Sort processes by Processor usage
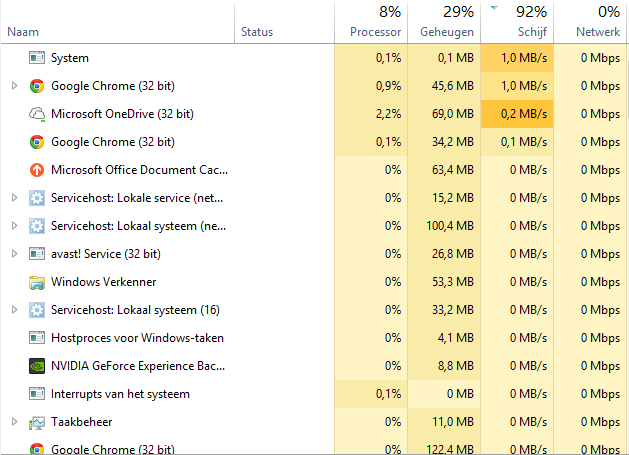The image size is (629, 455). (x=371, y=22)
